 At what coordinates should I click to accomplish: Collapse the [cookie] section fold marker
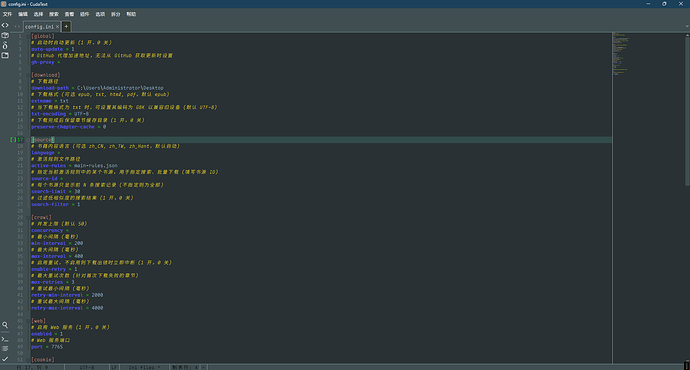click(28, 359)
